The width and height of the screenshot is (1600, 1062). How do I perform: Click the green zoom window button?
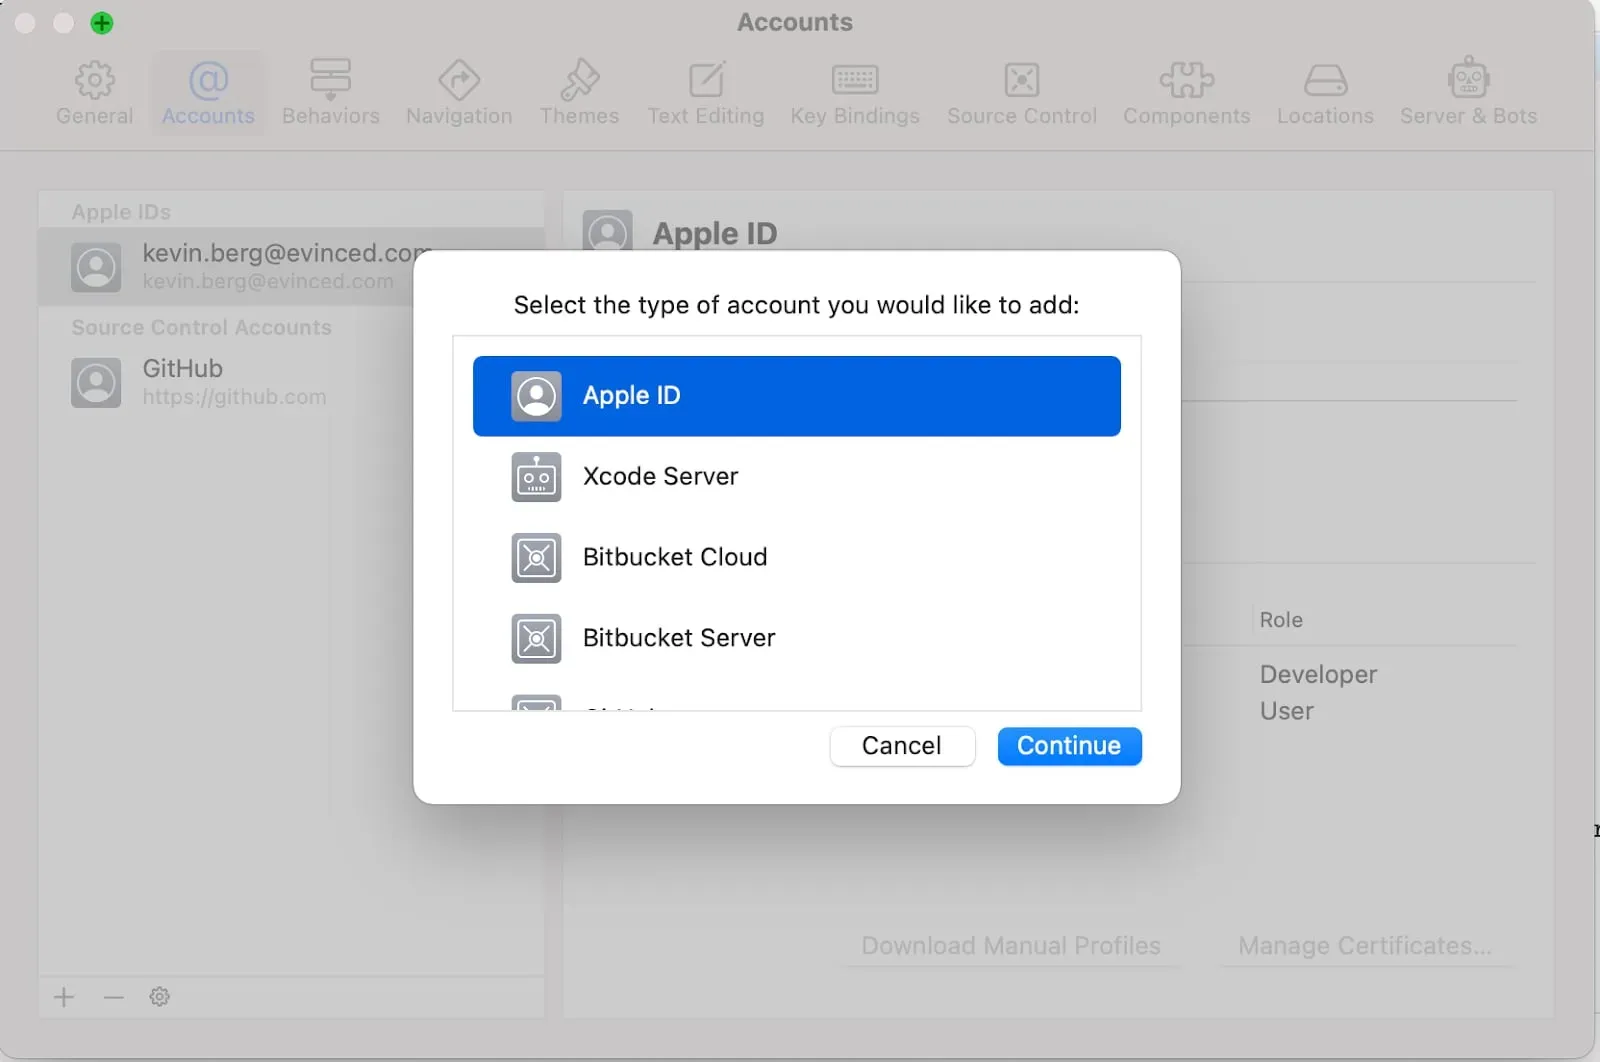click(102, 23)
